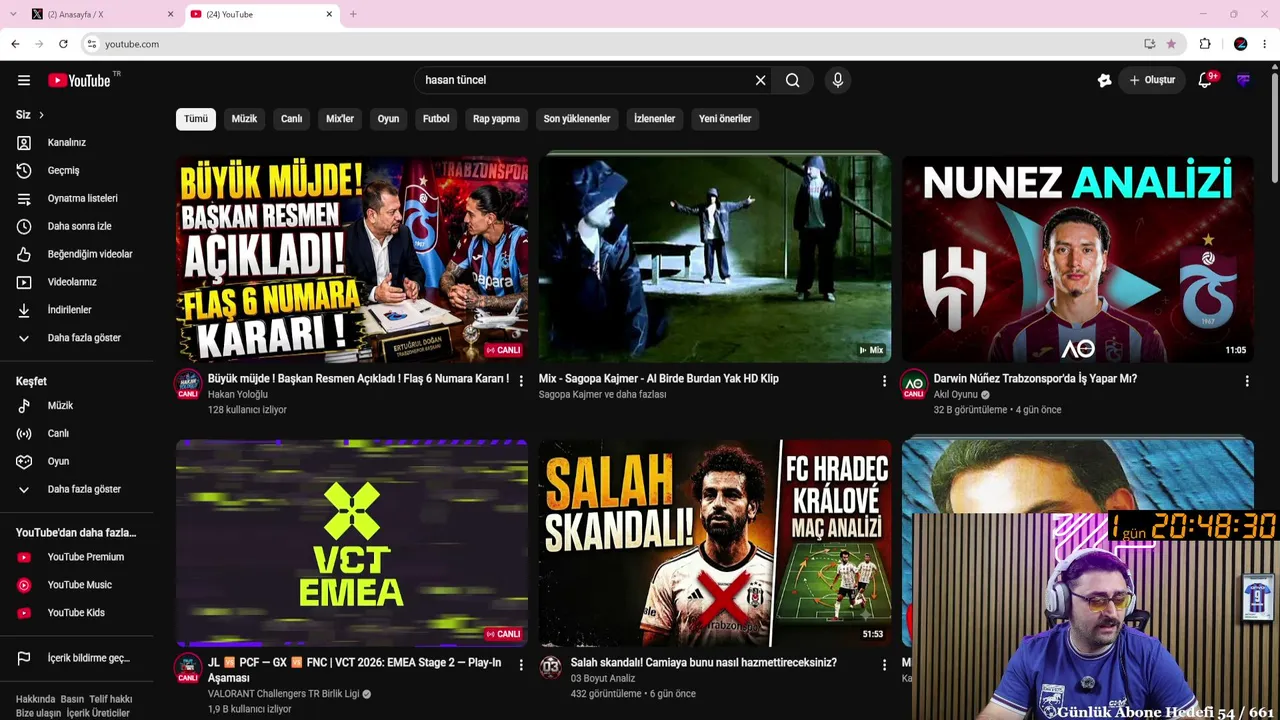Open a new browser tab
Viewport: 1280px width, 720px height.
pos(353,14)
